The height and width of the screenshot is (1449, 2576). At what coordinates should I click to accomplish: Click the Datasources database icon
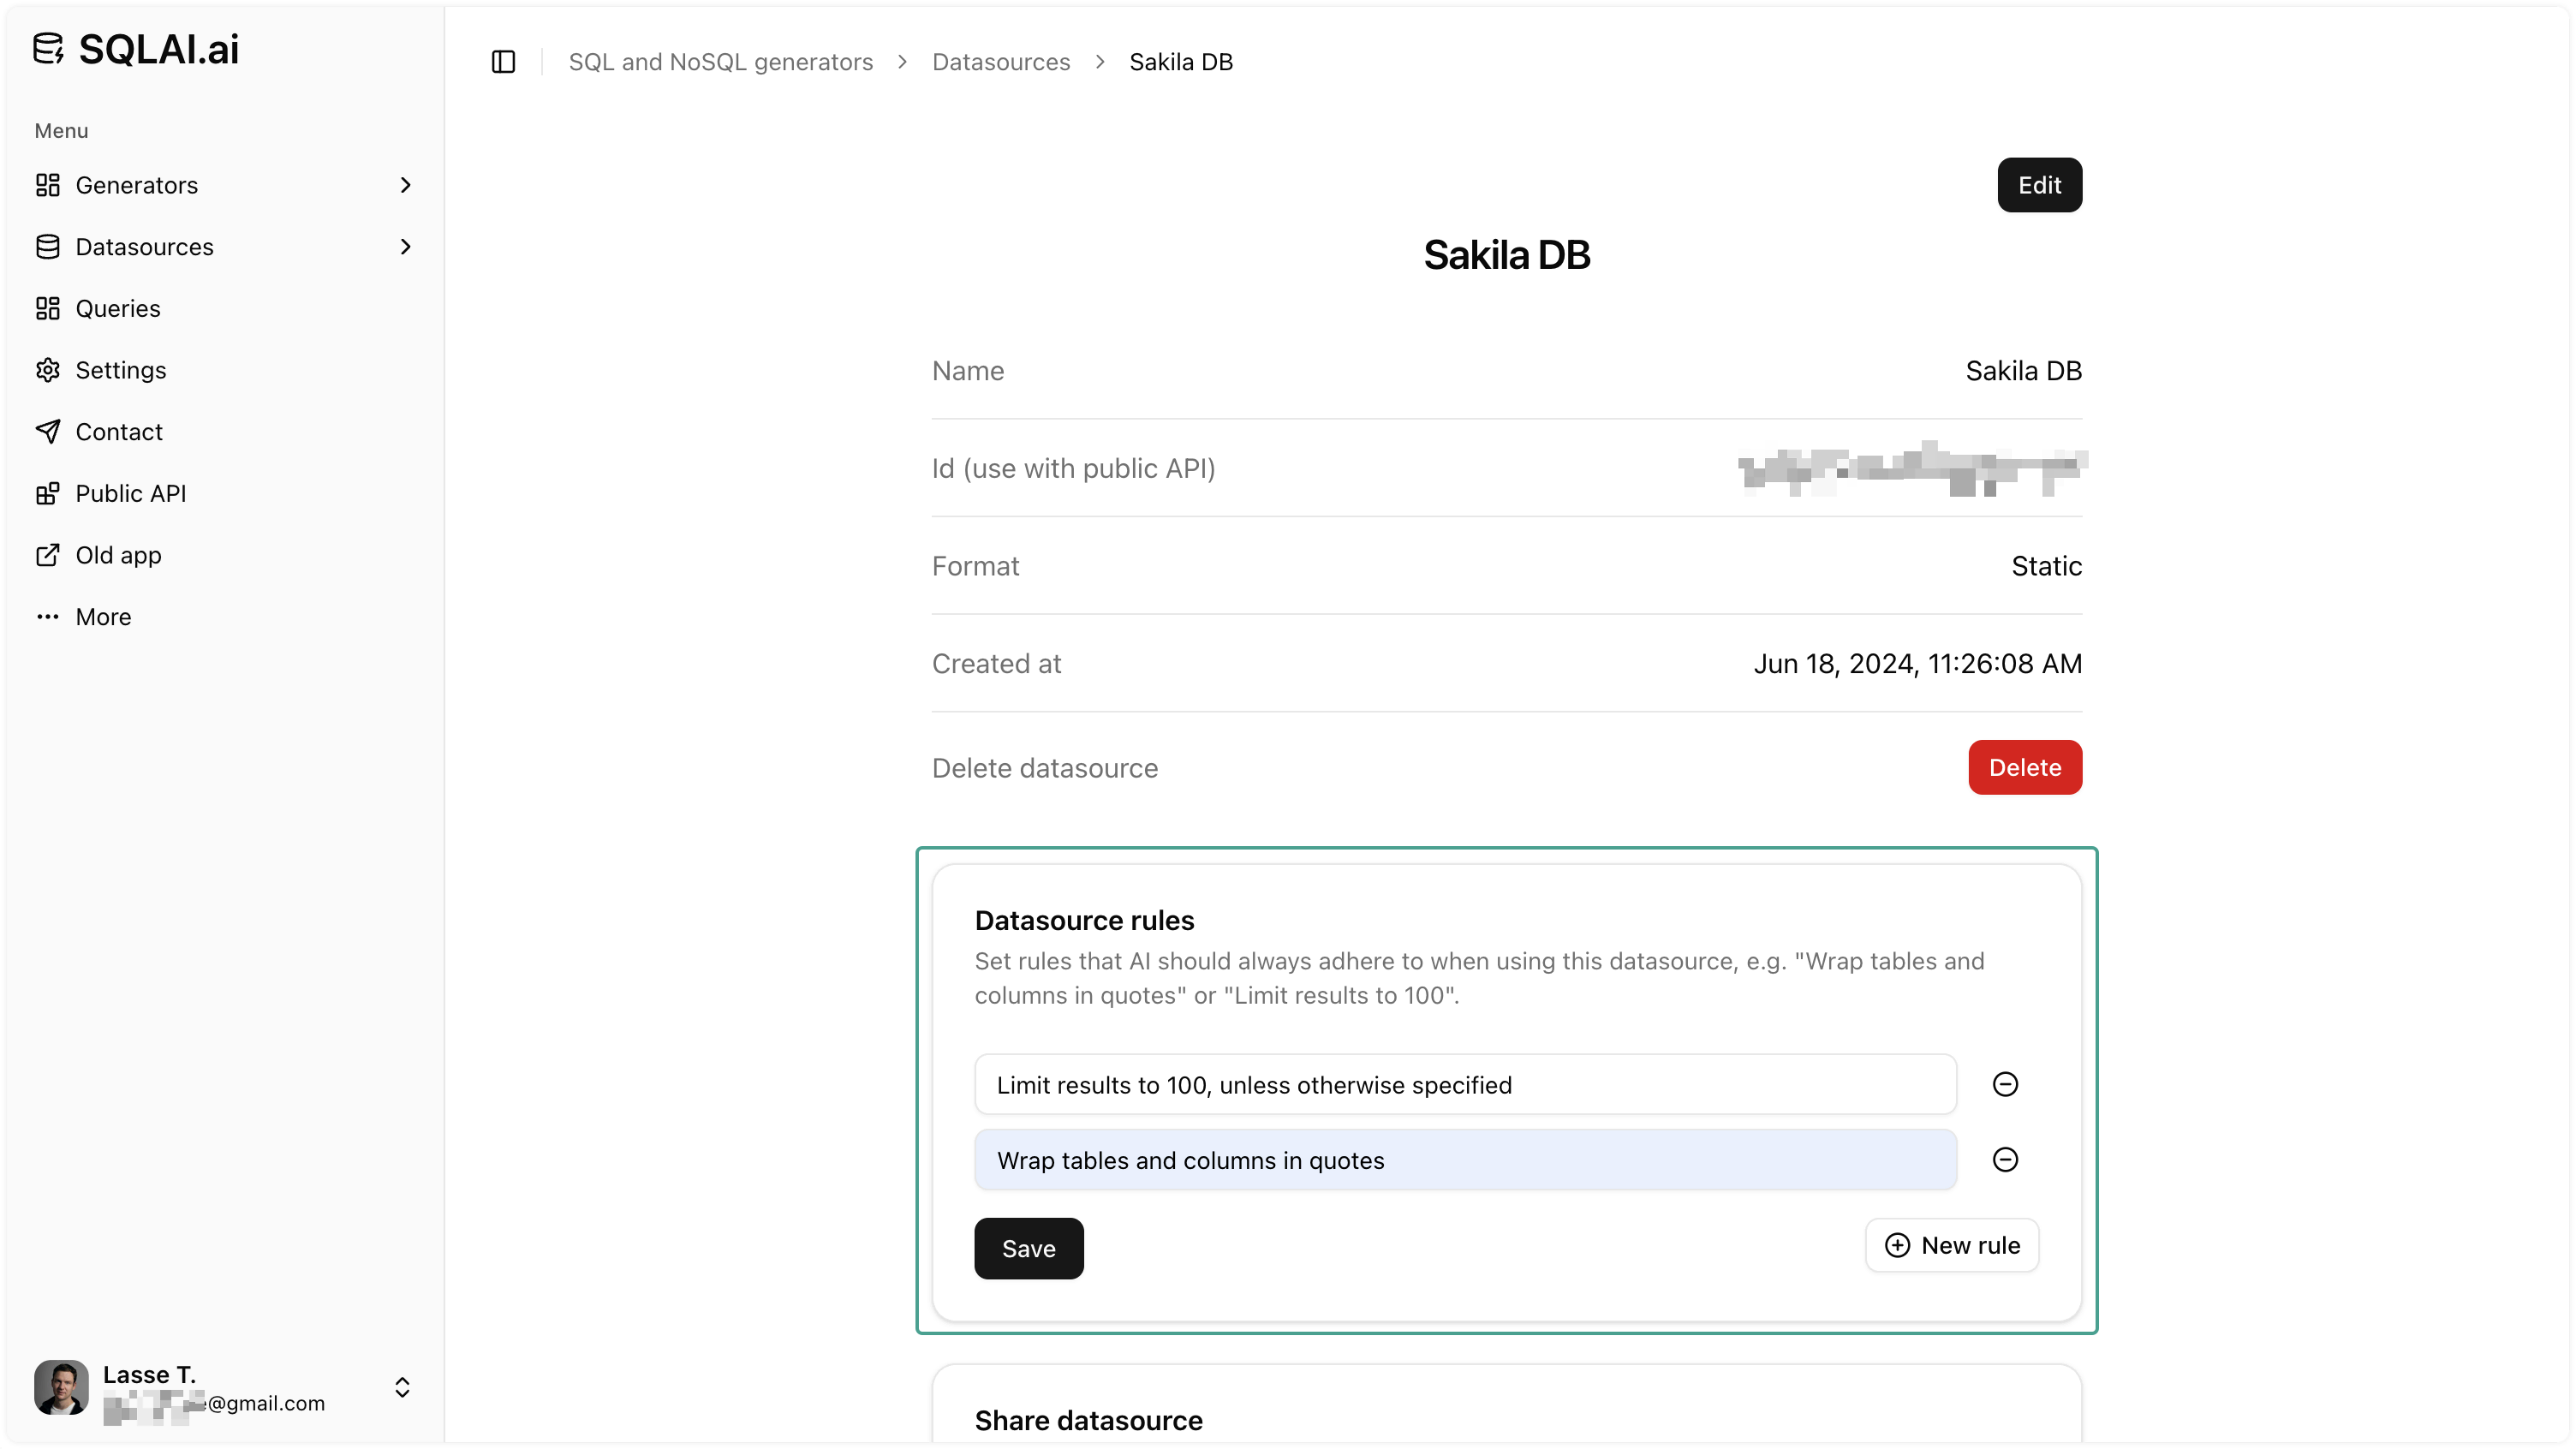[x=48, y=246]
